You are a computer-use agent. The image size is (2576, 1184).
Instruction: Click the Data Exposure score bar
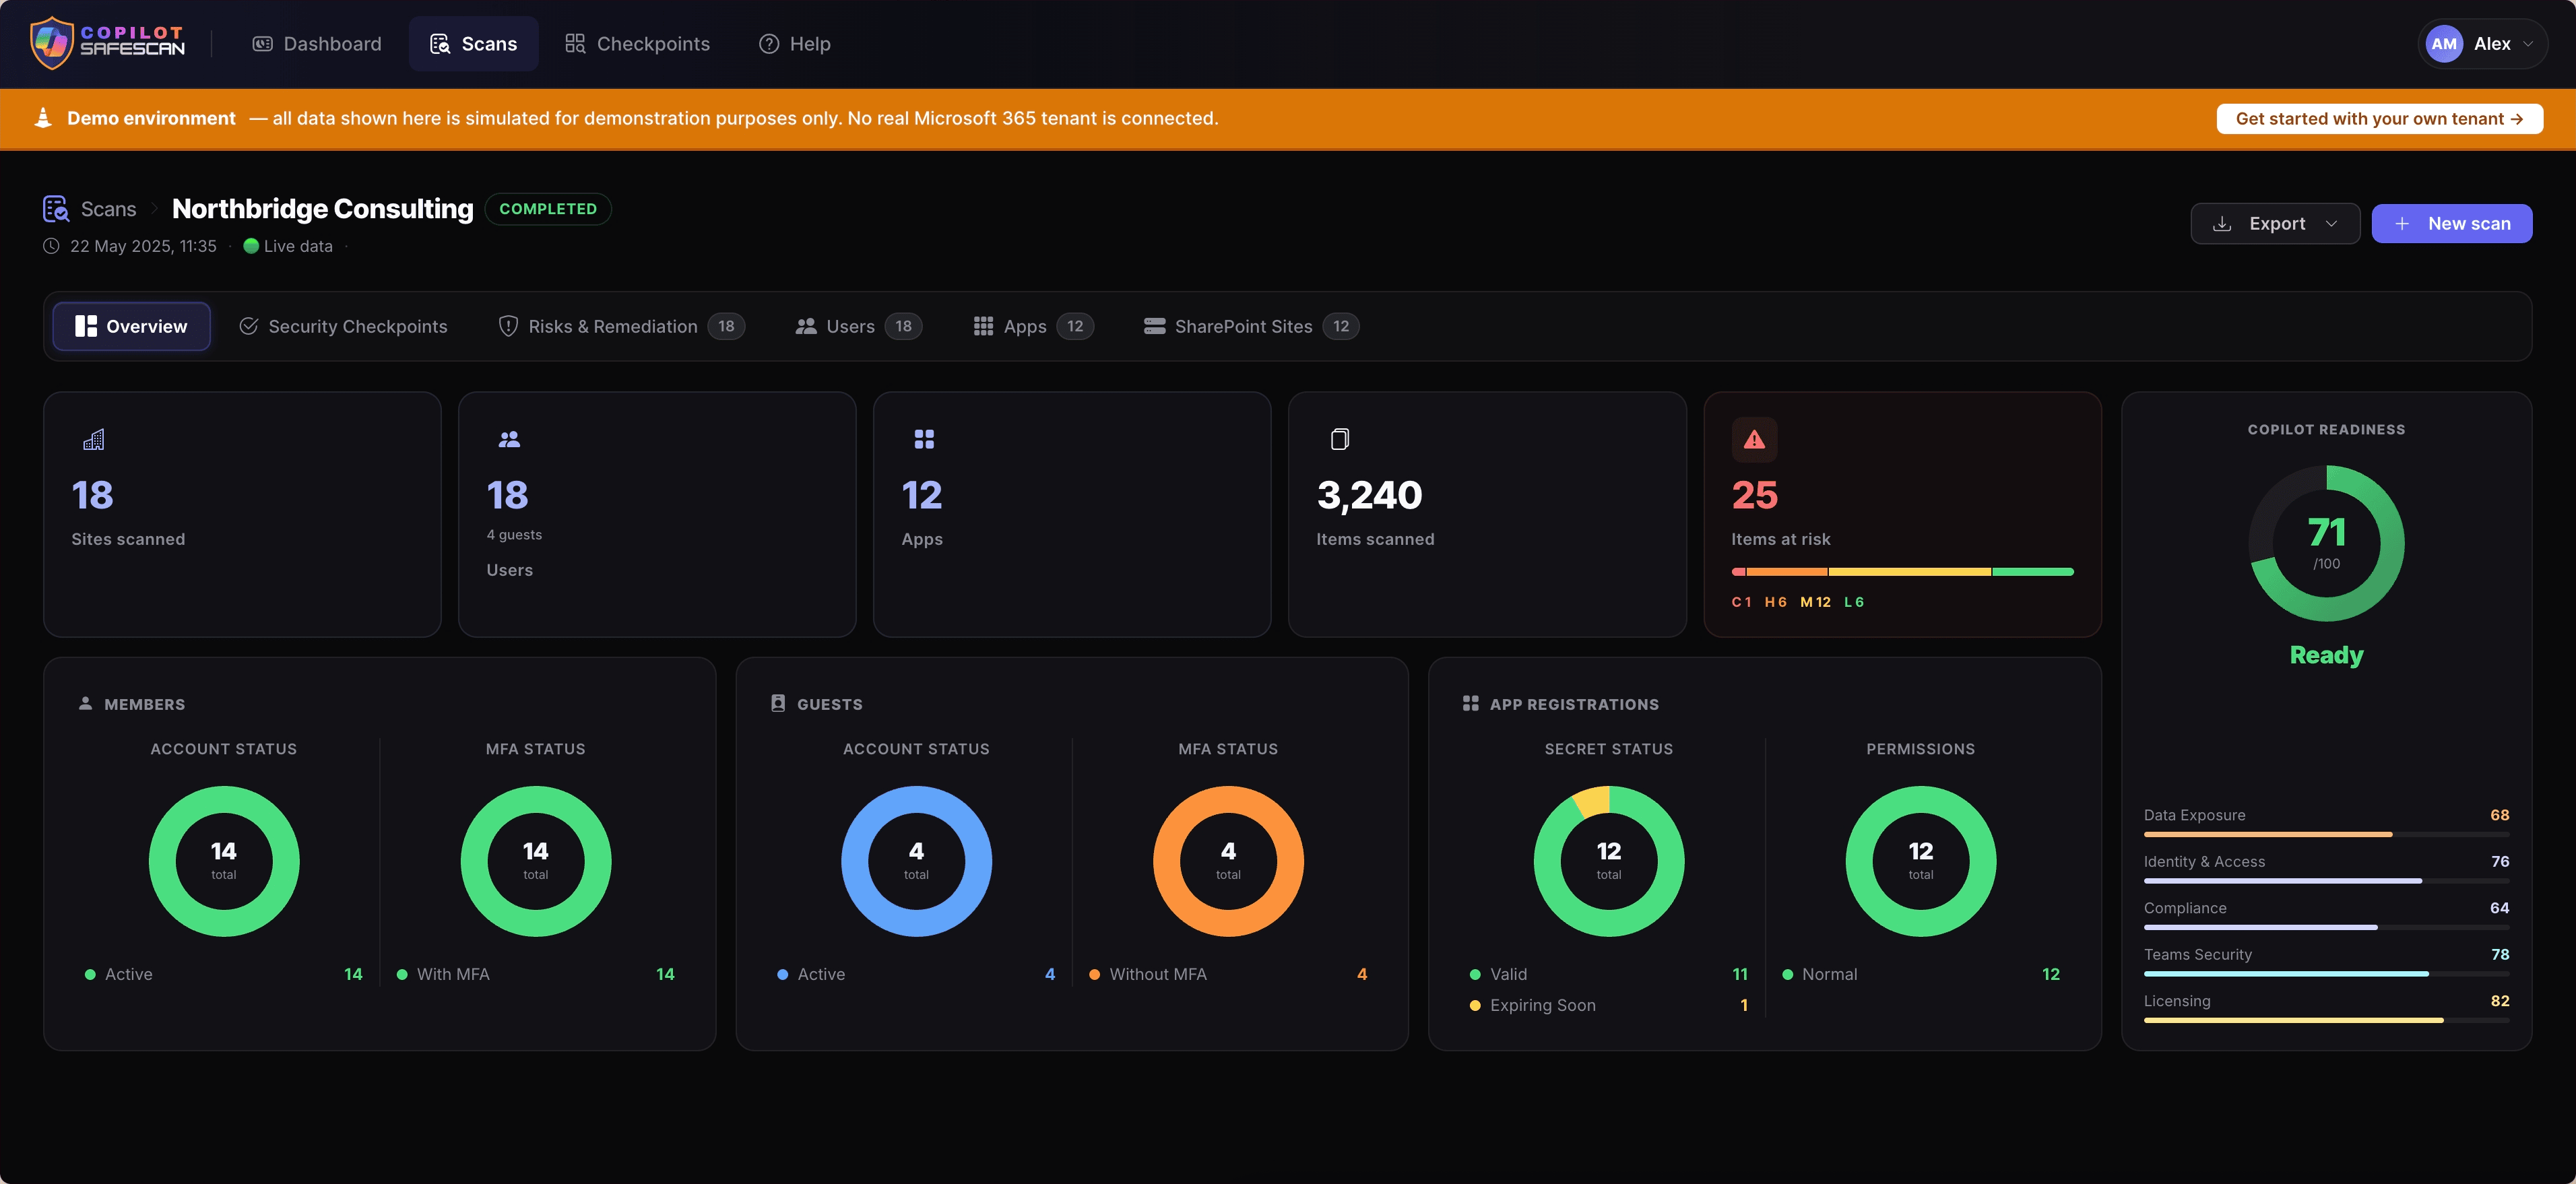click(2326, 834)
